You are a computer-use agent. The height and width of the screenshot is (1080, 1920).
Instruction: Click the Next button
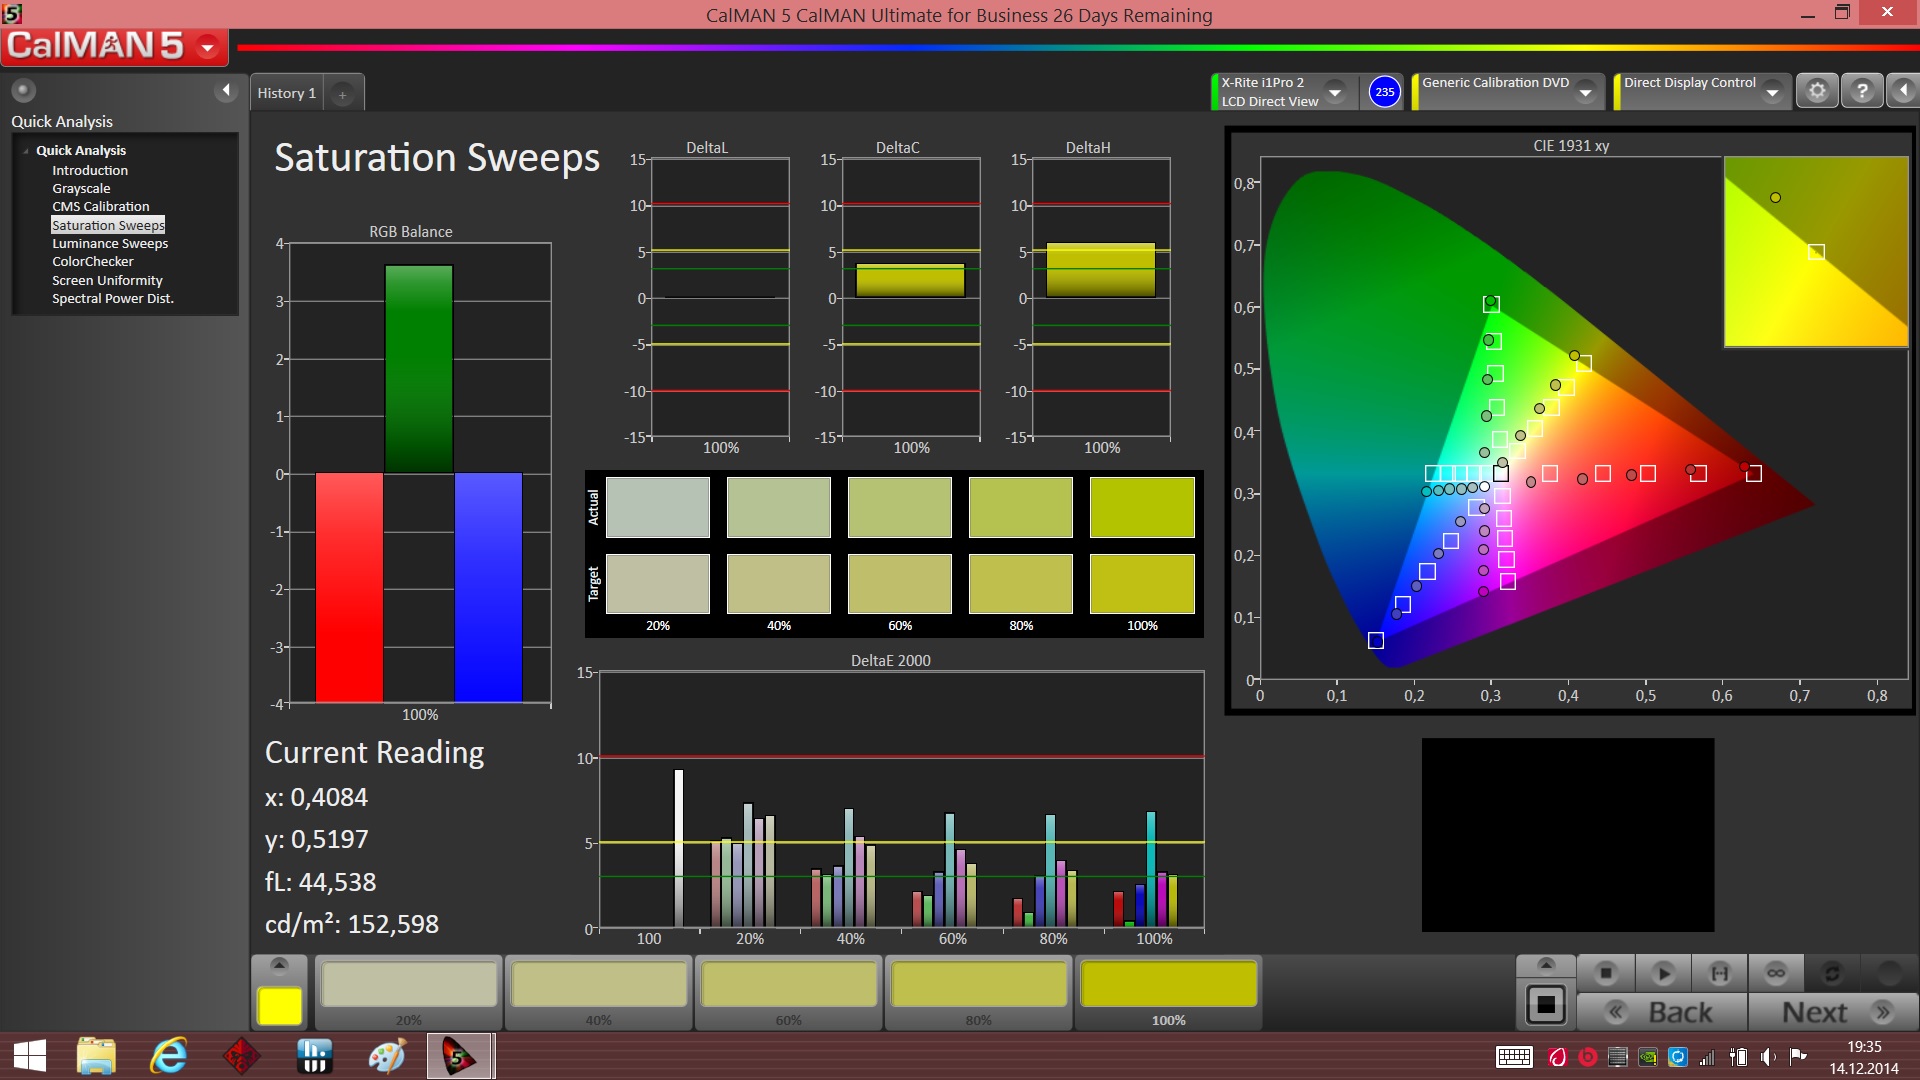pos(1832,1012)
